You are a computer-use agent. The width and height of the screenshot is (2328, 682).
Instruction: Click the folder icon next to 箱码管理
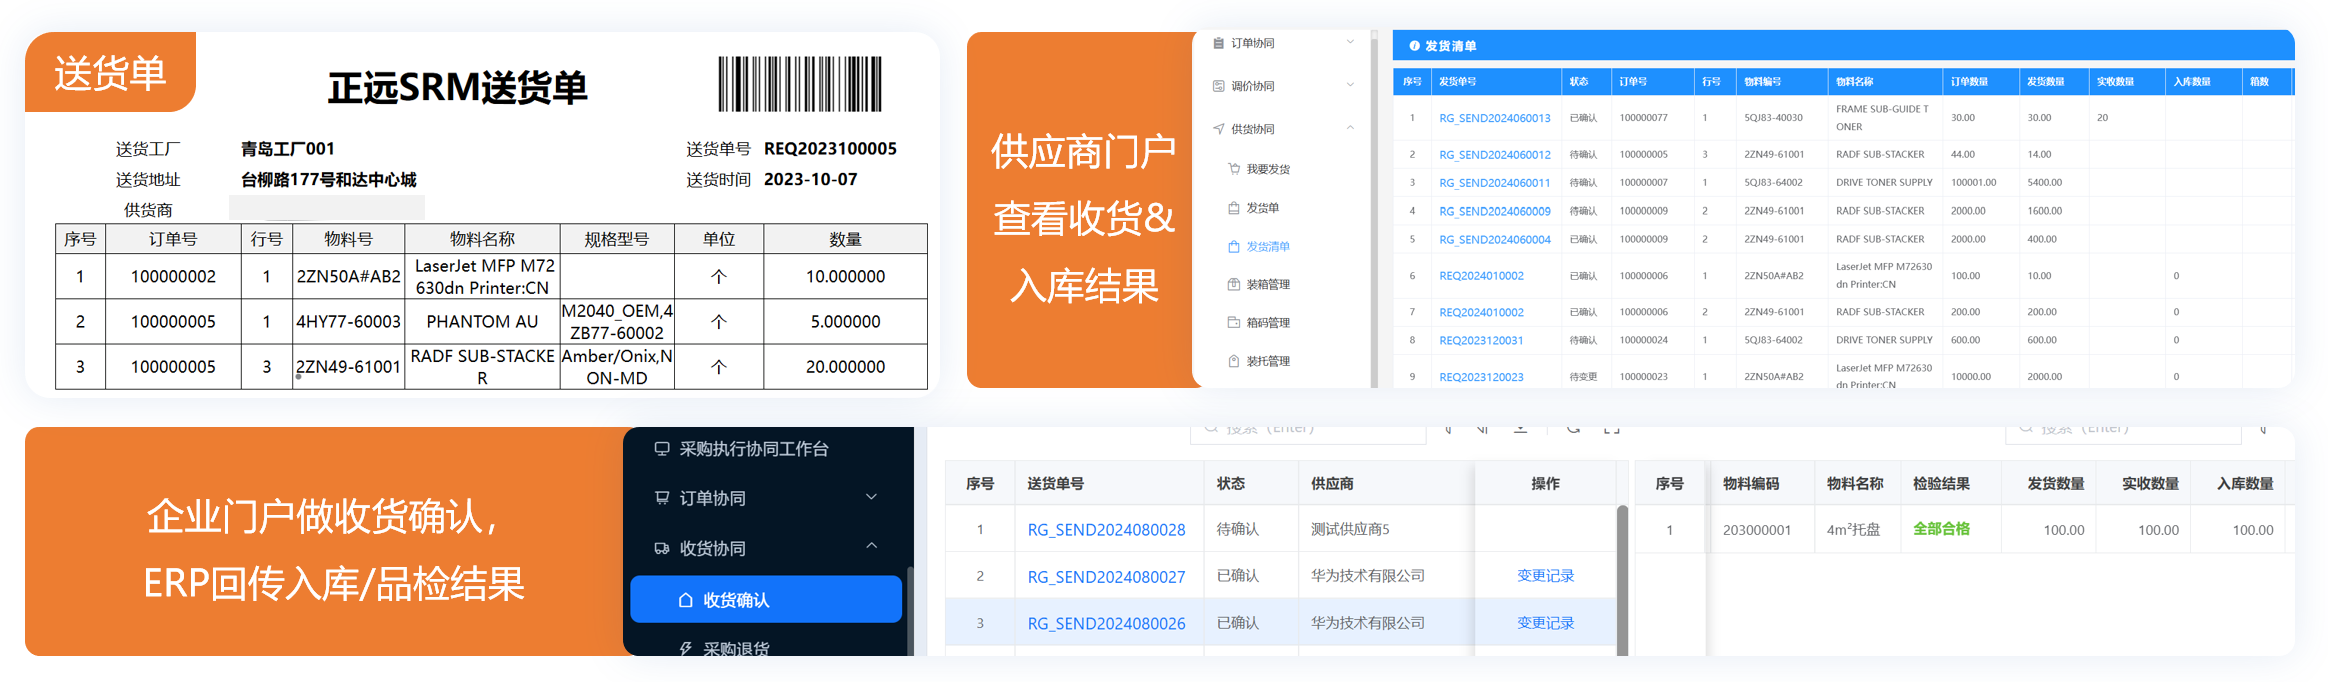[x=1234, y=323]
